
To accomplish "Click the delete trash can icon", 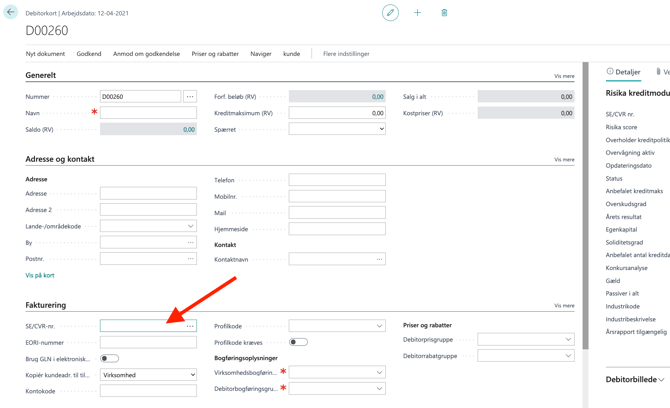I will pos(444,13).
